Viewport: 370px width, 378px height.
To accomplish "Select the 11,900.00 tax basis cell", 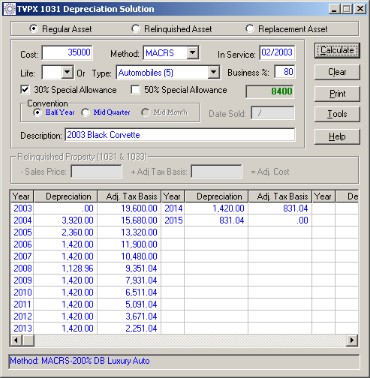I will point(129,245).
